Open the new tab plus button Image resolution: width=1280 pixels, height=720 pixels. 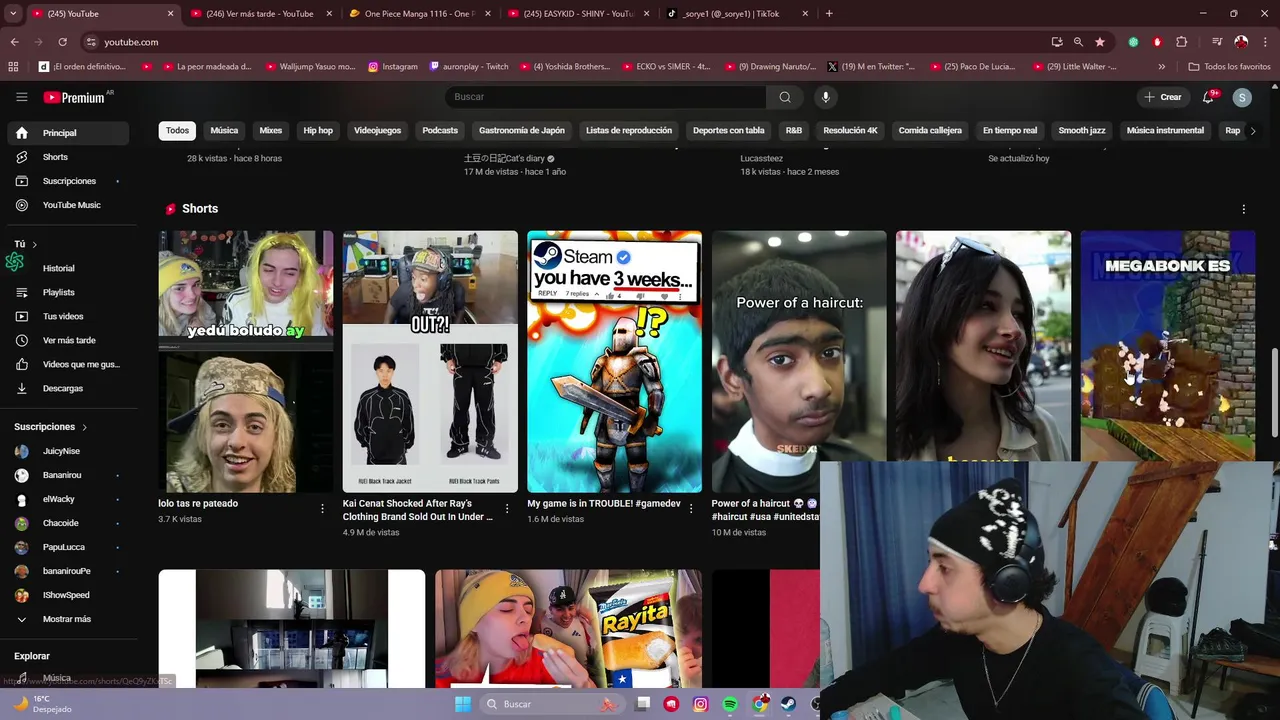click(x=829, y=14)
